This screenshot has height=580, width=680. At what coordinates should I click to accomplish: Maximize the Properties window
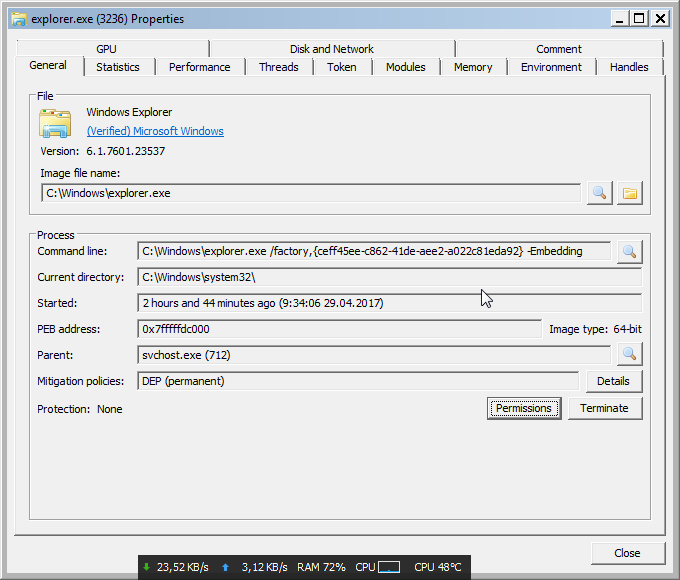(639, 19)
